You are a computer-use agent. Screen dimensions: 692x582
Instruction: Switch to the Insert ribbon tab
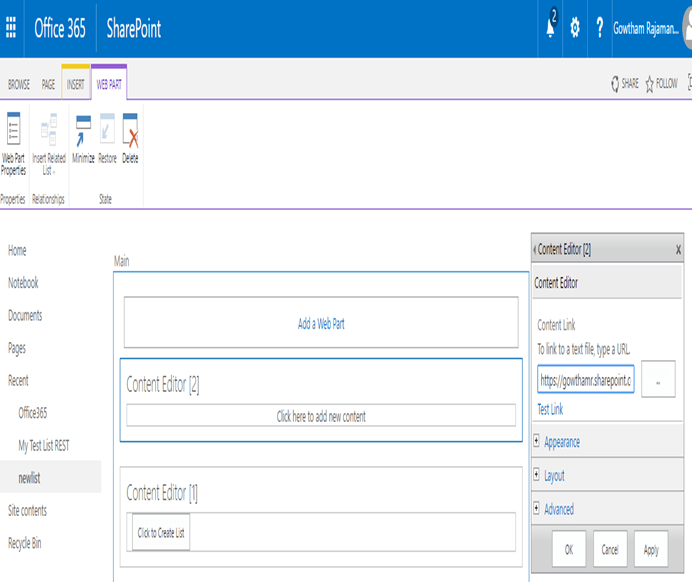coord(75,84)
